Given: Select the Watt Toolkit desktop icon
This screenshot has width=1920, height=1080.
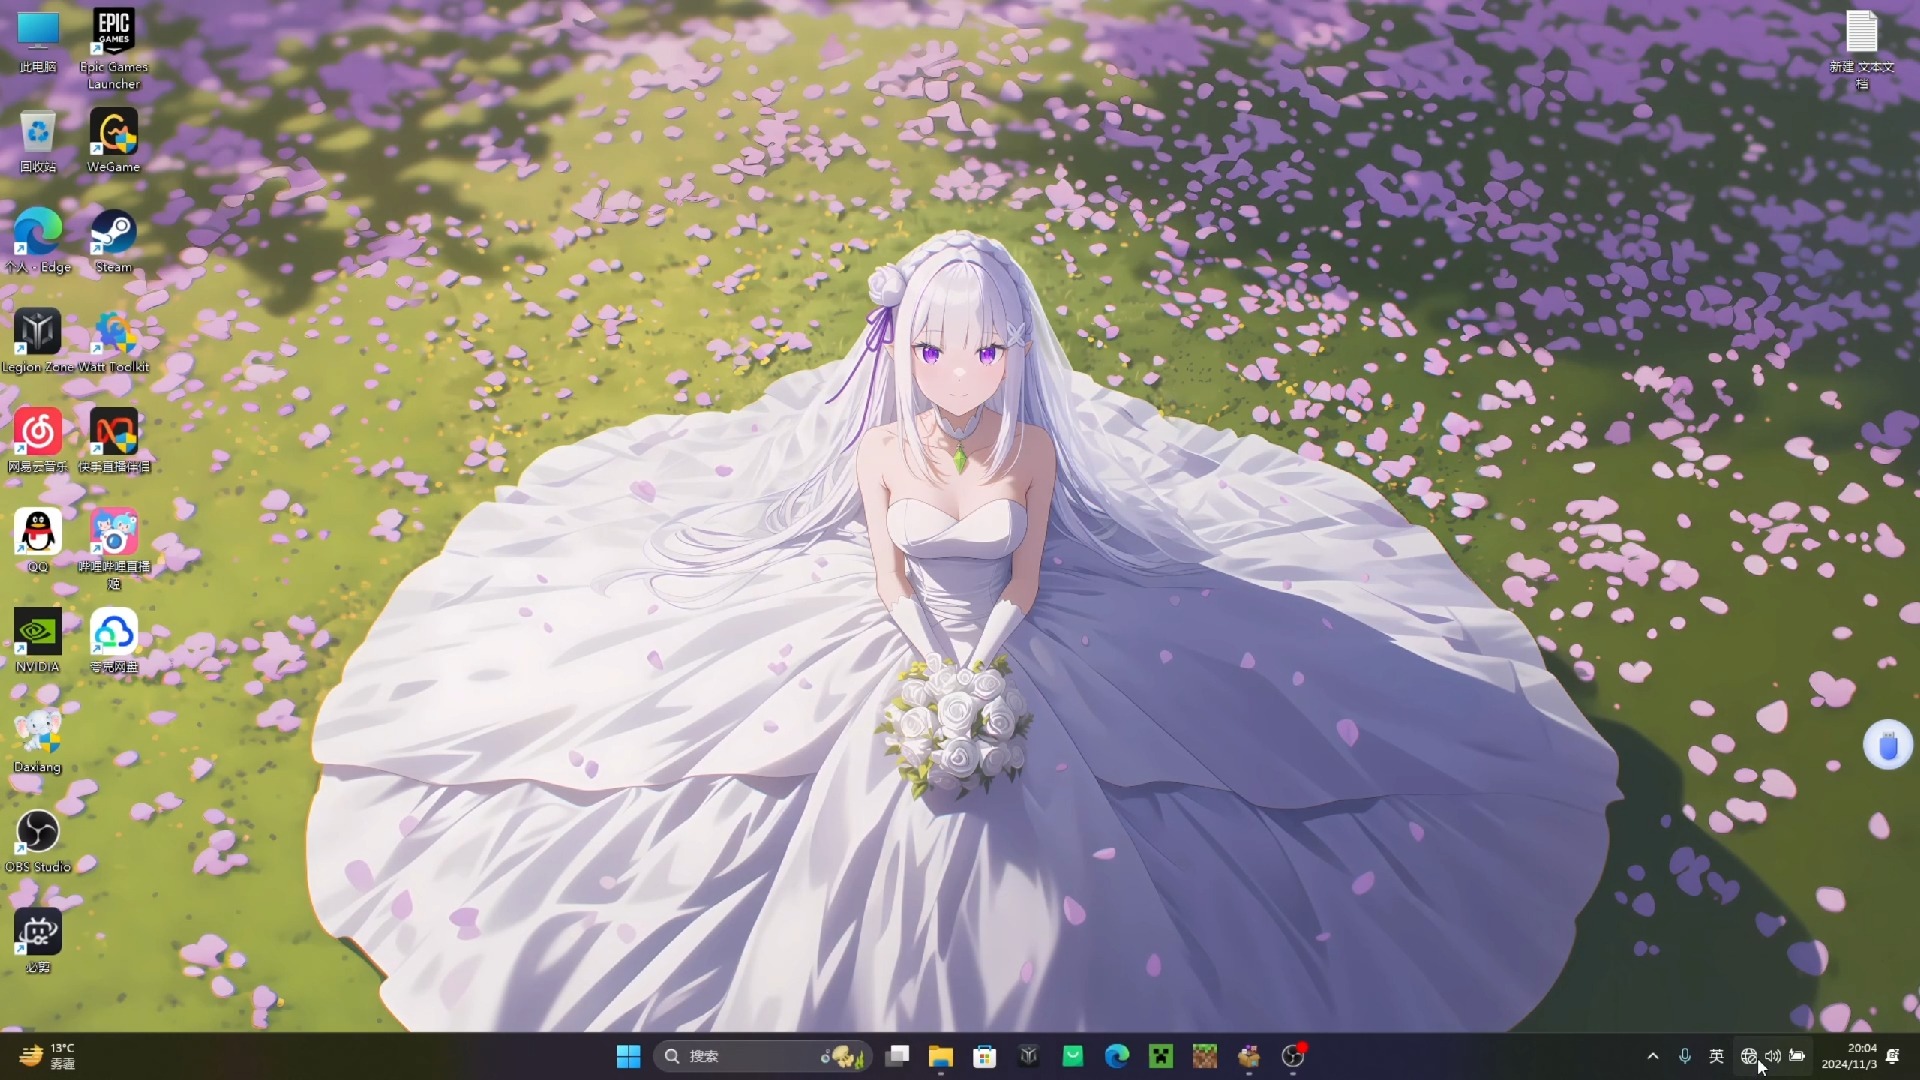Looking at the screenshot, I should click(113, 342).
